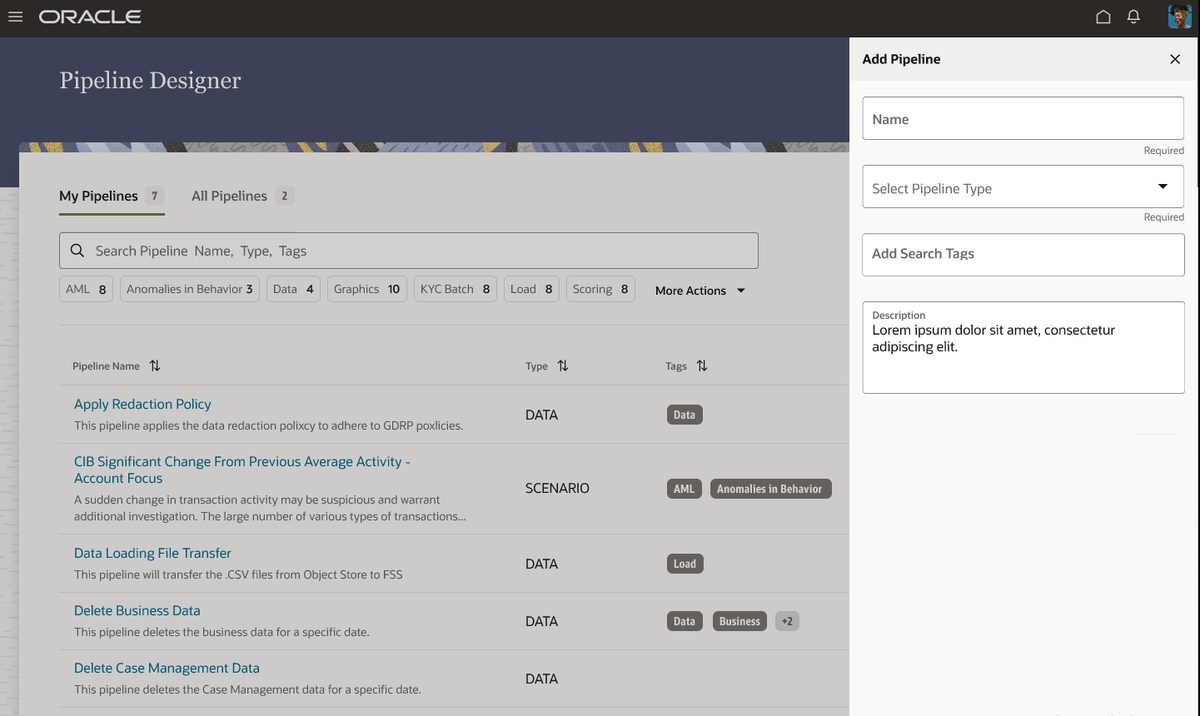Filter by Data tag chip
Screen dimensions: 1200x716
293,289
